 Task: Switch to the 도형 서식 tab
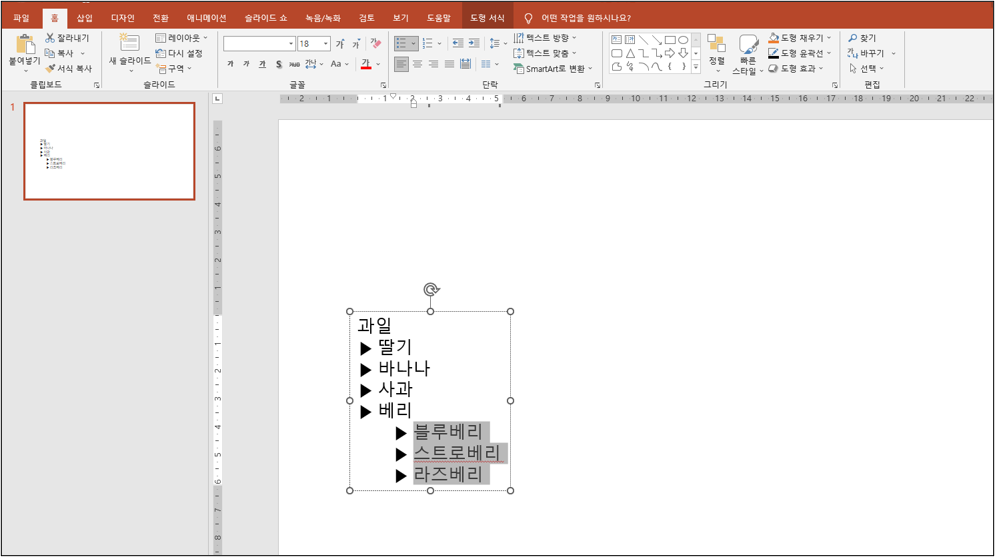coord(487,18)
